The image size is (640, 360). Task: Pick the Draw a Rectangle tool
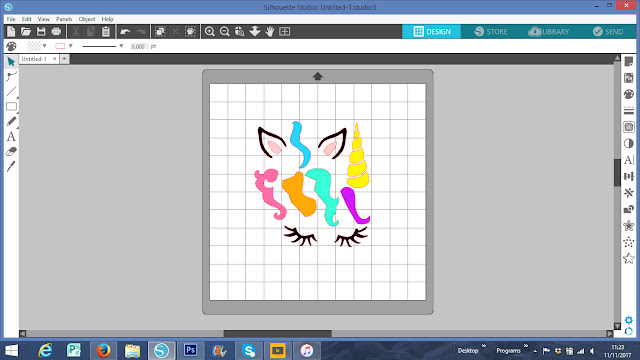11,107
